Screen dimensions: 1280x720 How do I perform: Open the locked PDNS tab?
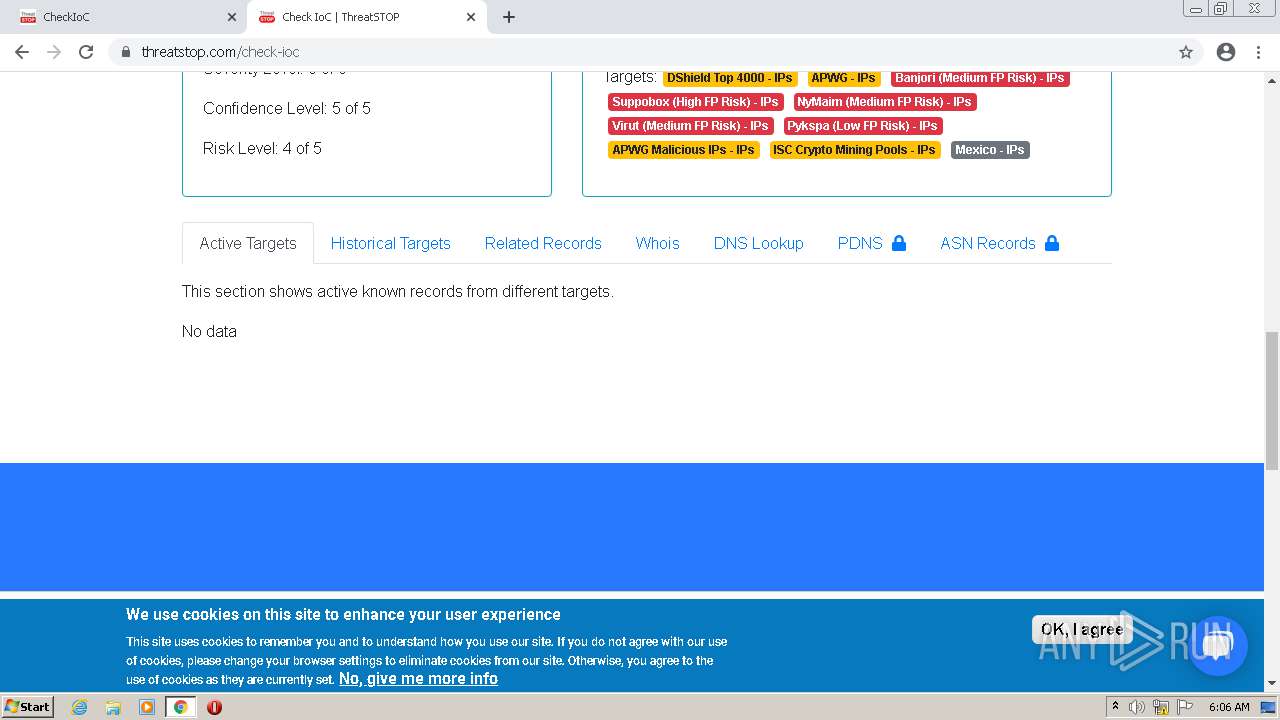pos(872,243)
